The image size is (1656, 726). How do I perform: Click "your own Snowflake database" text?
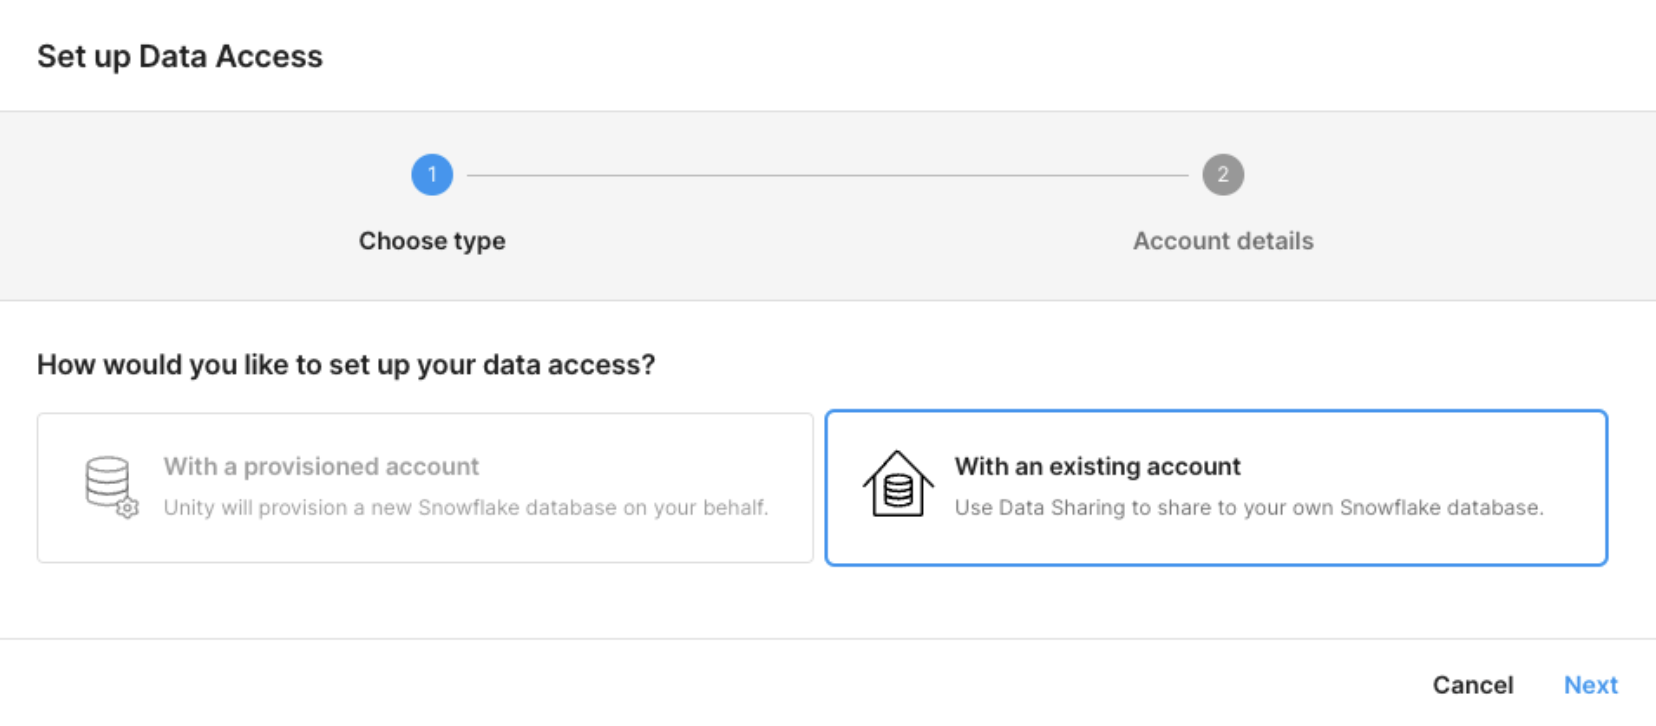[1392, 508]
